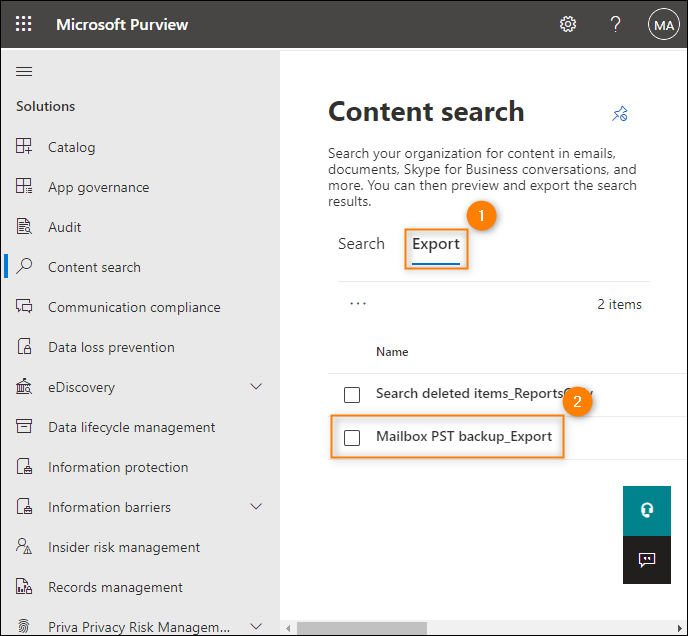Open Audit in the sidebar

click(x=64, y=227)
